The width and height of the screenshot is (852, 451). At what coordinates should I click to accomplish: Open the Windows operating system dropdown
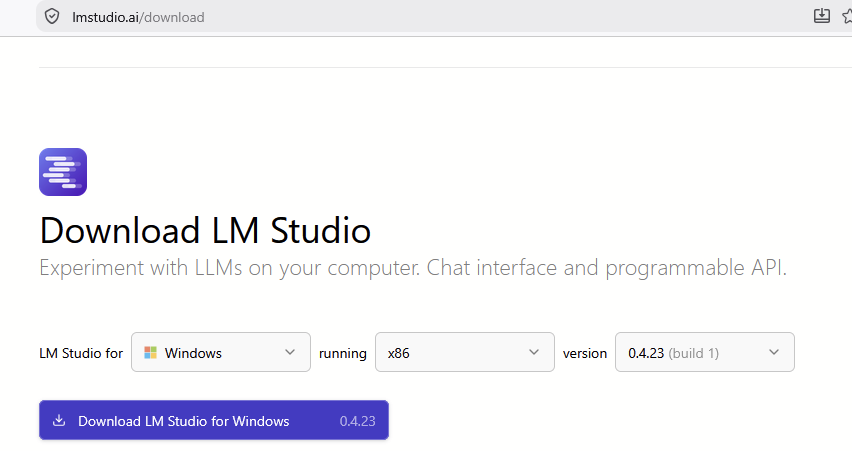pyautogui.click(x=221, y=352)
